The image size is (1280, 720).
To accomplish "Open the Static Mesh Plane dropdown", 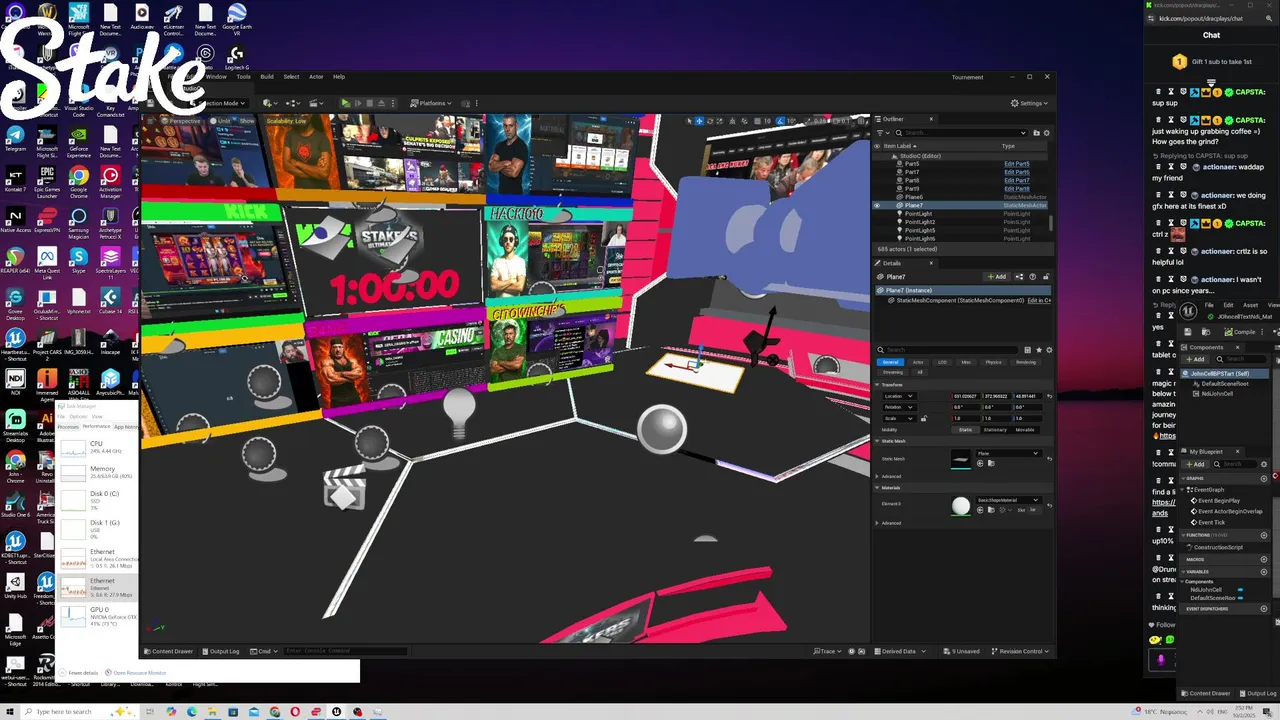I will pyautogui.click(x=1009, y=453).
